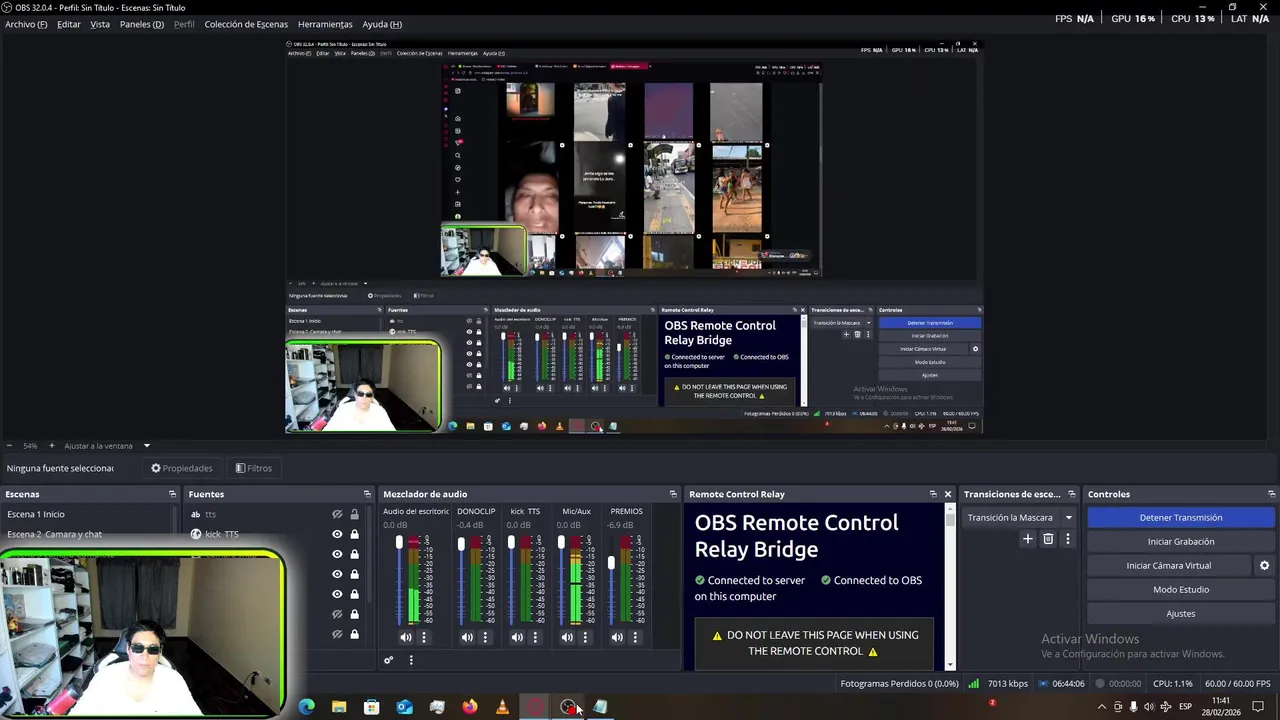Float the Escenas dock panel

click(x=172, y=494)
